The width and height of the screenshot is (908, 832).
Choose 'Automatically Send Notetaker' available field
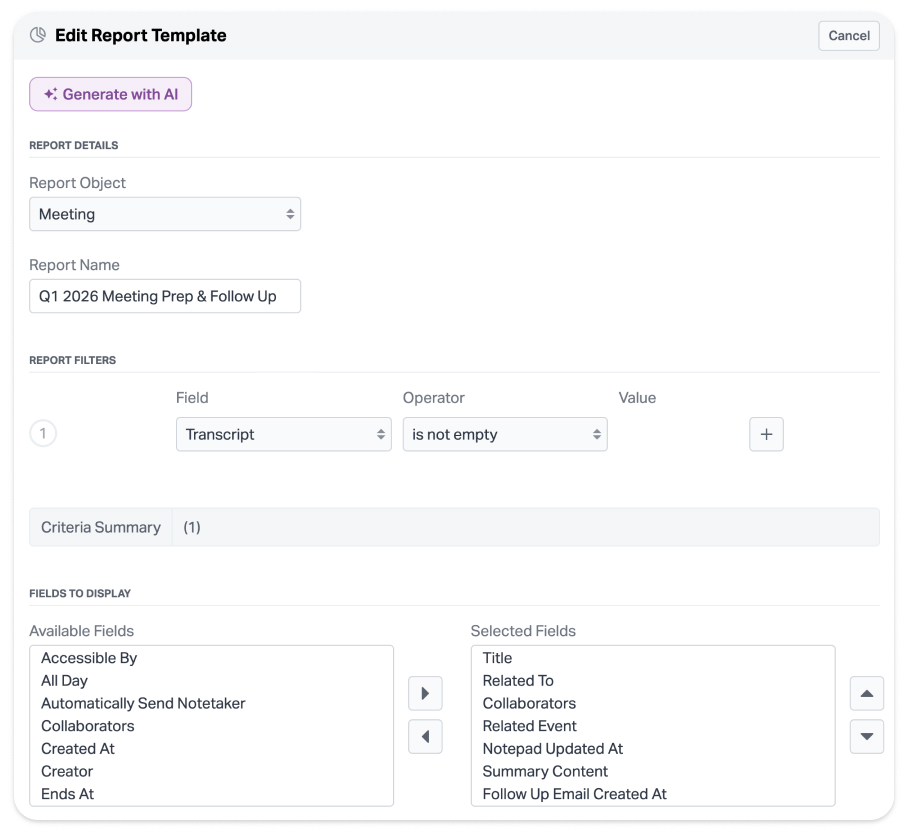(143, 703)
